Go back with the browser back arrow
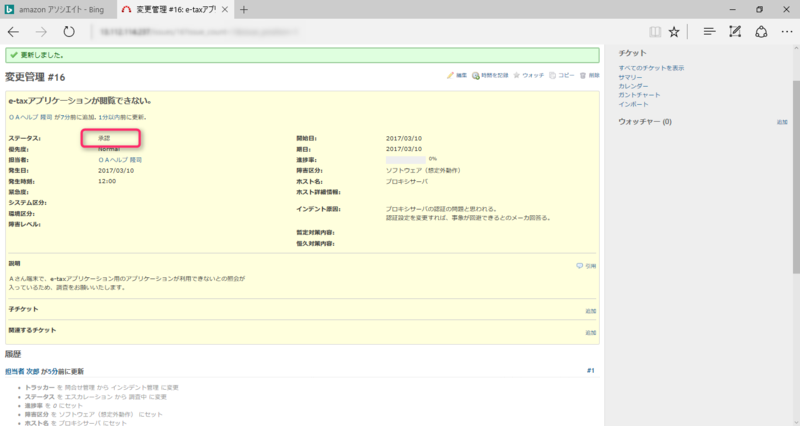This screenshot has width=800, height=426. pyautogui.click(x=13, y=32)
